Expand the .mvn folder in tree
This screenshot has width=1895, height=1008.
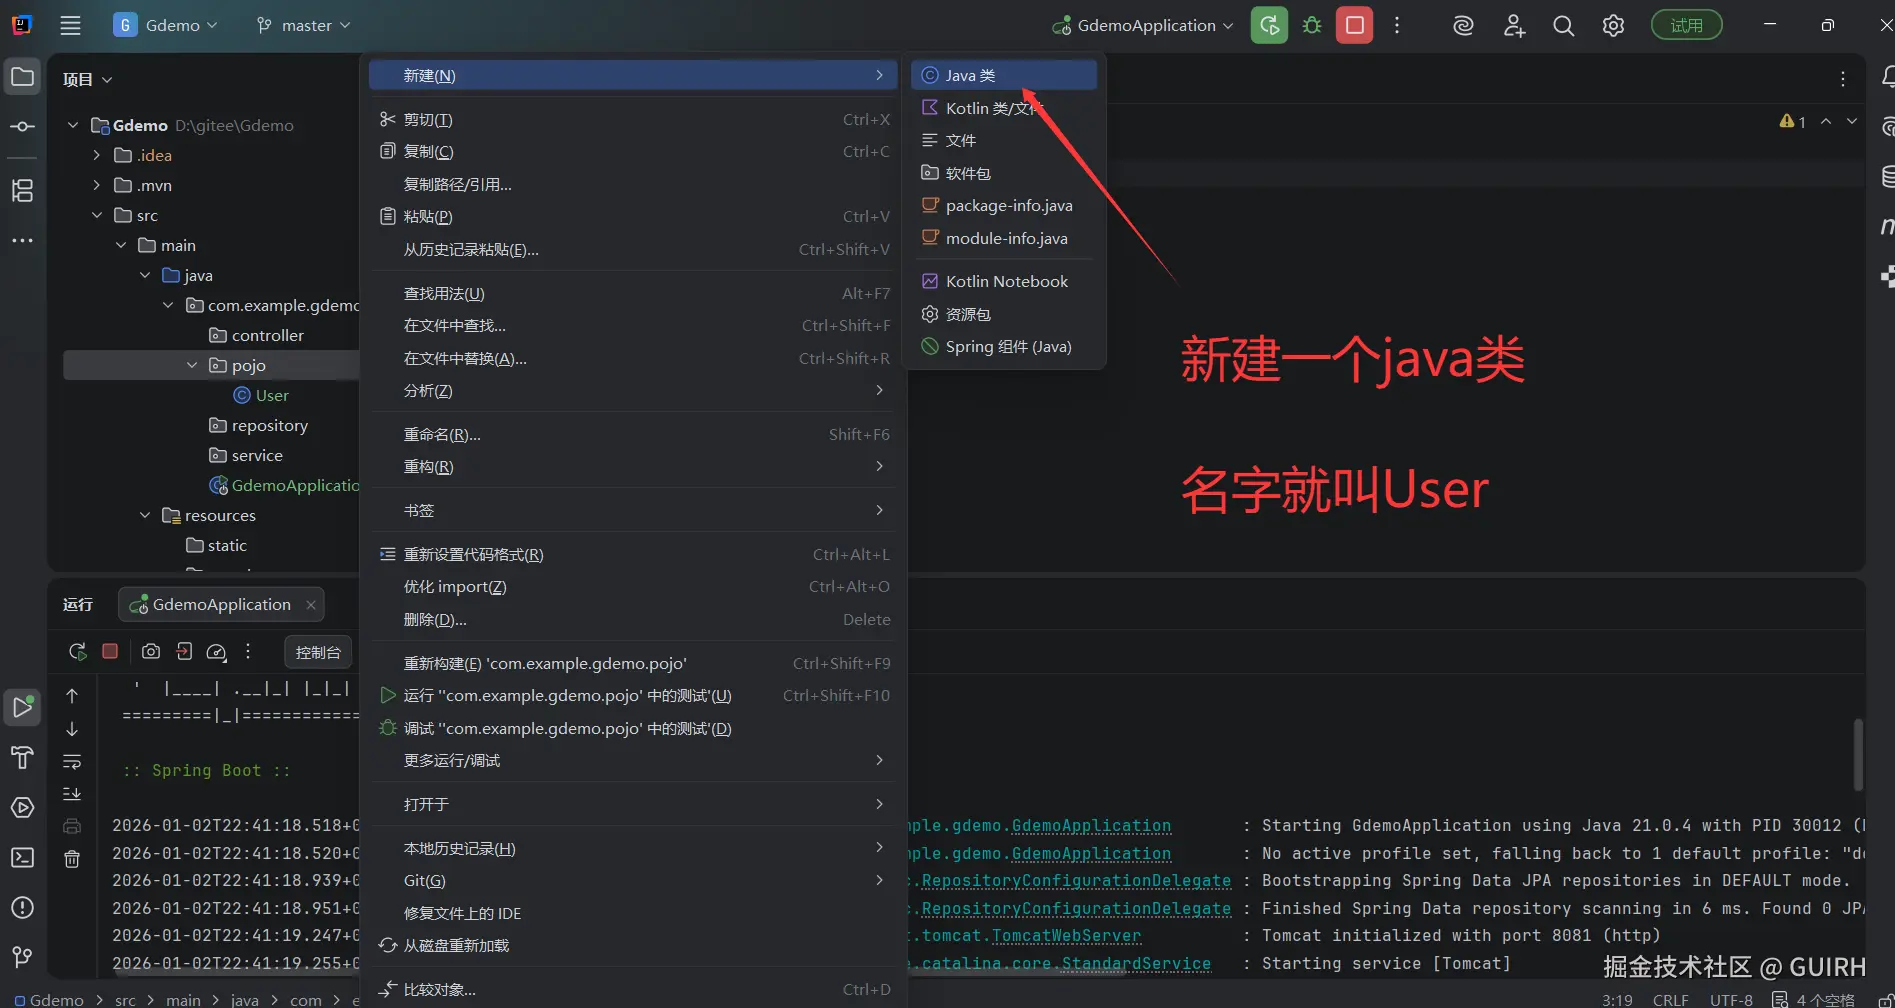[x=97, y=185]
